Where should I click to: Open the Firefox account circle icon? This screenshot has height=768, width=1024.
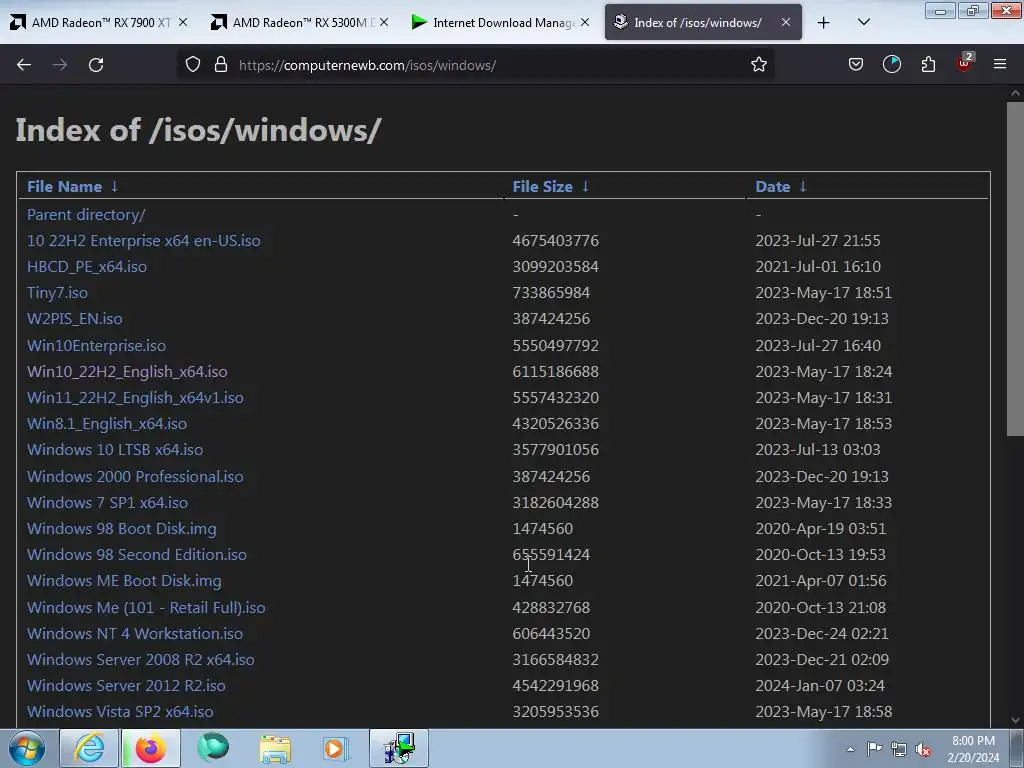click(x=891, y=65)
